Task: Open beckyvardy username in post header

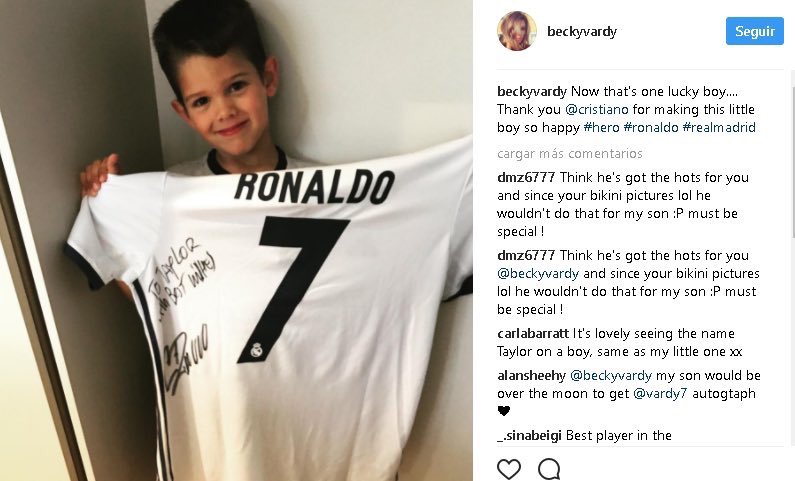Action: 582,31
